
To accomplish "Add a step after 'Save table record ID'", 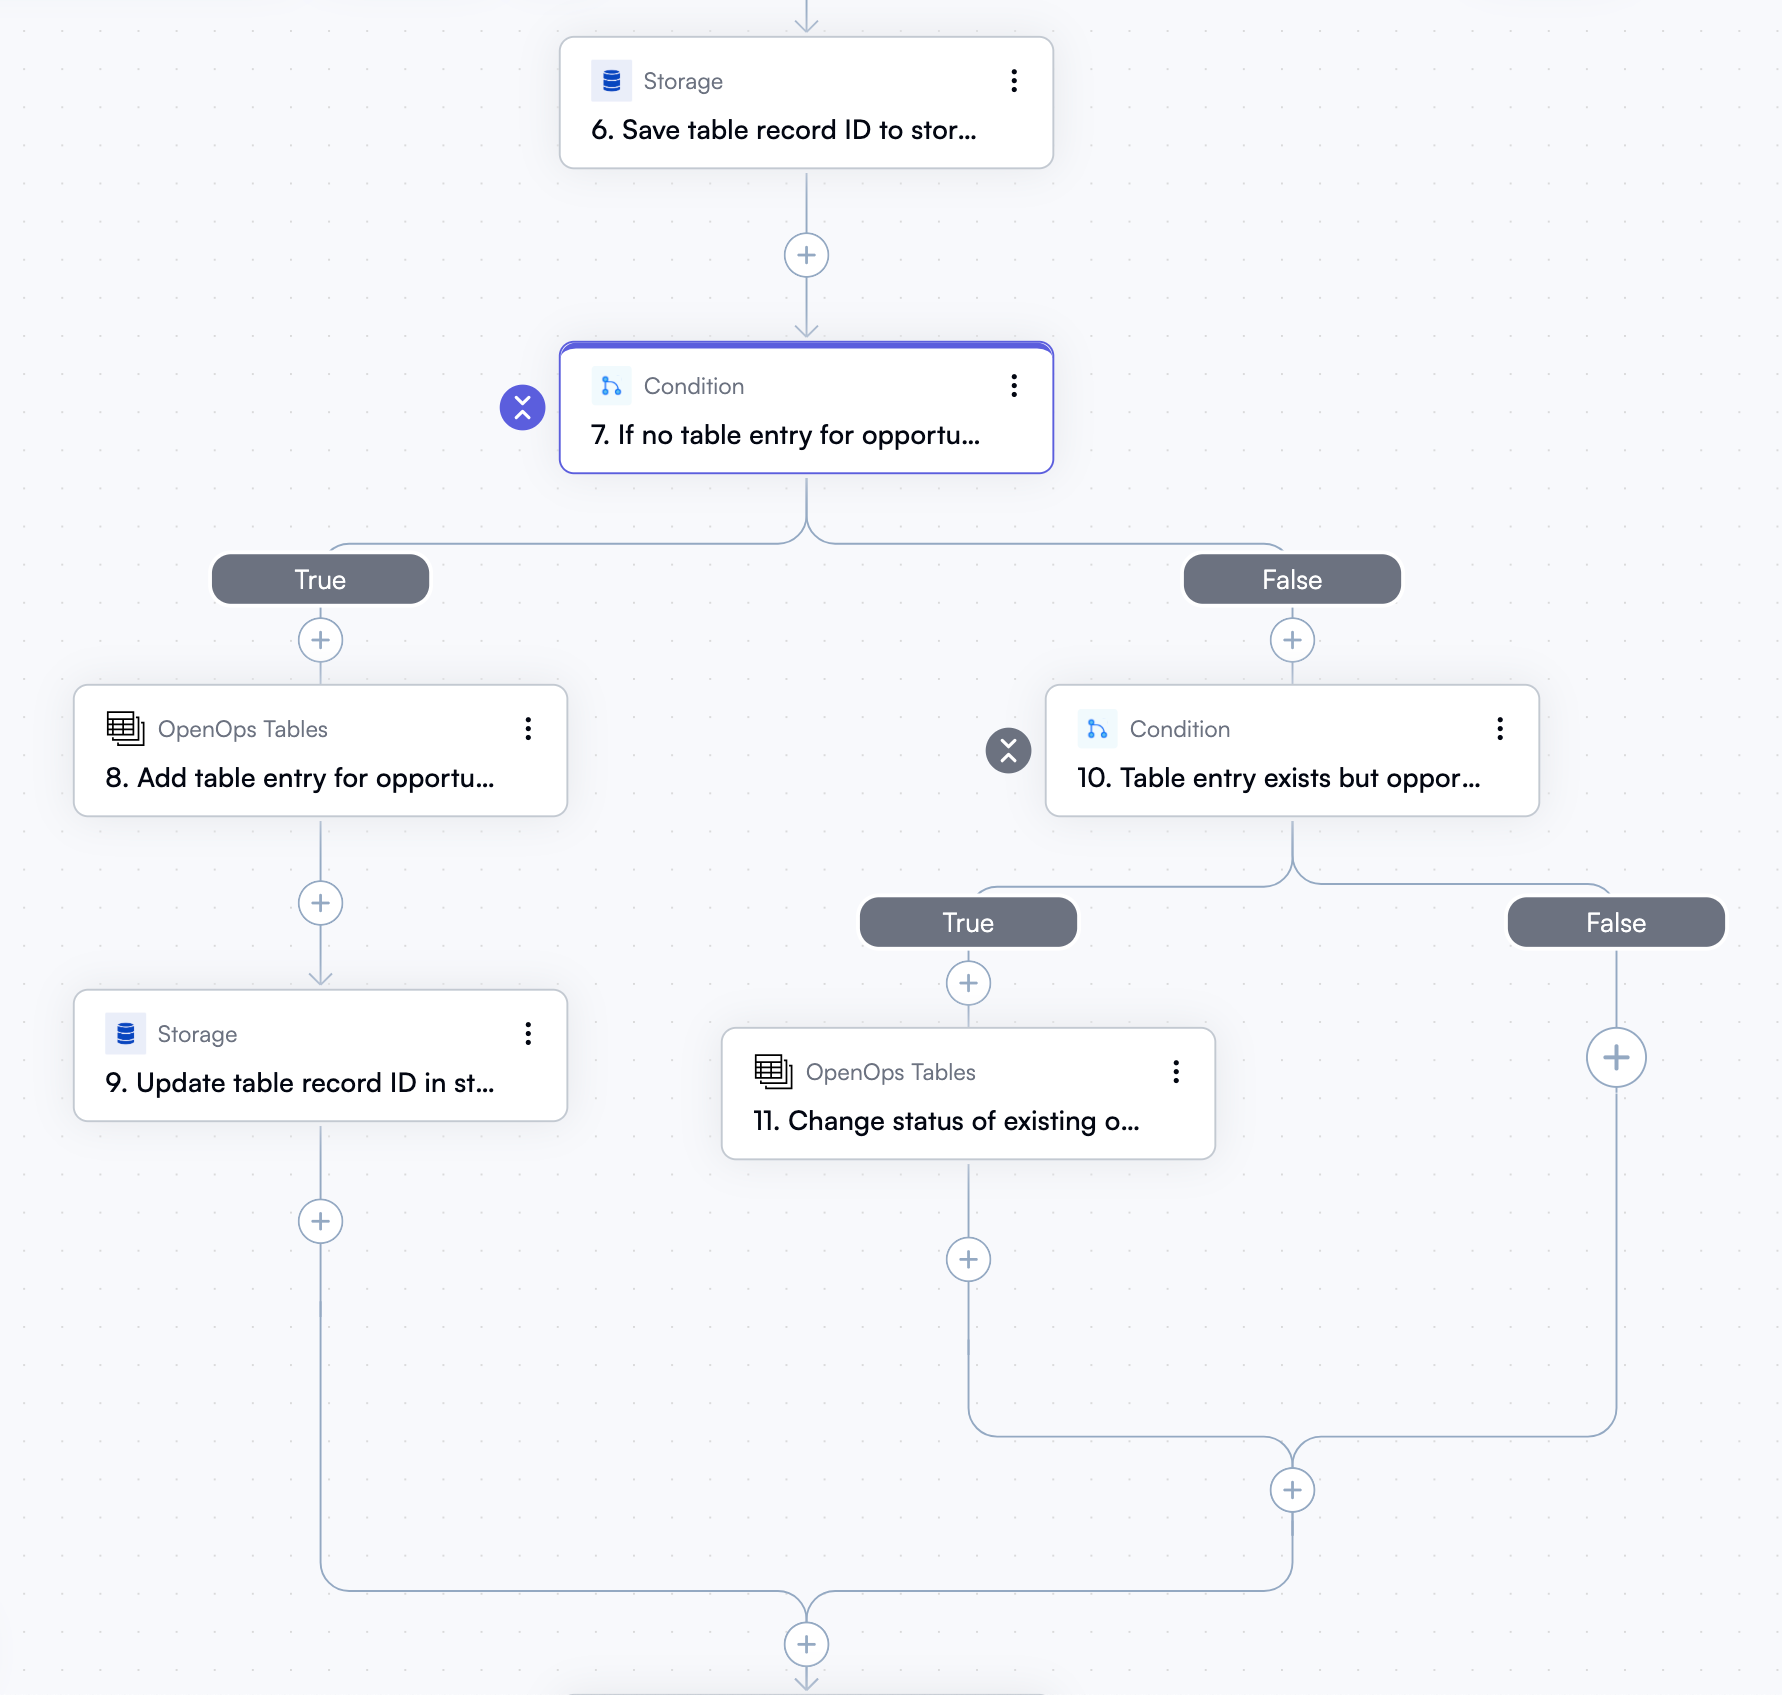I will (x=805, y=255).
